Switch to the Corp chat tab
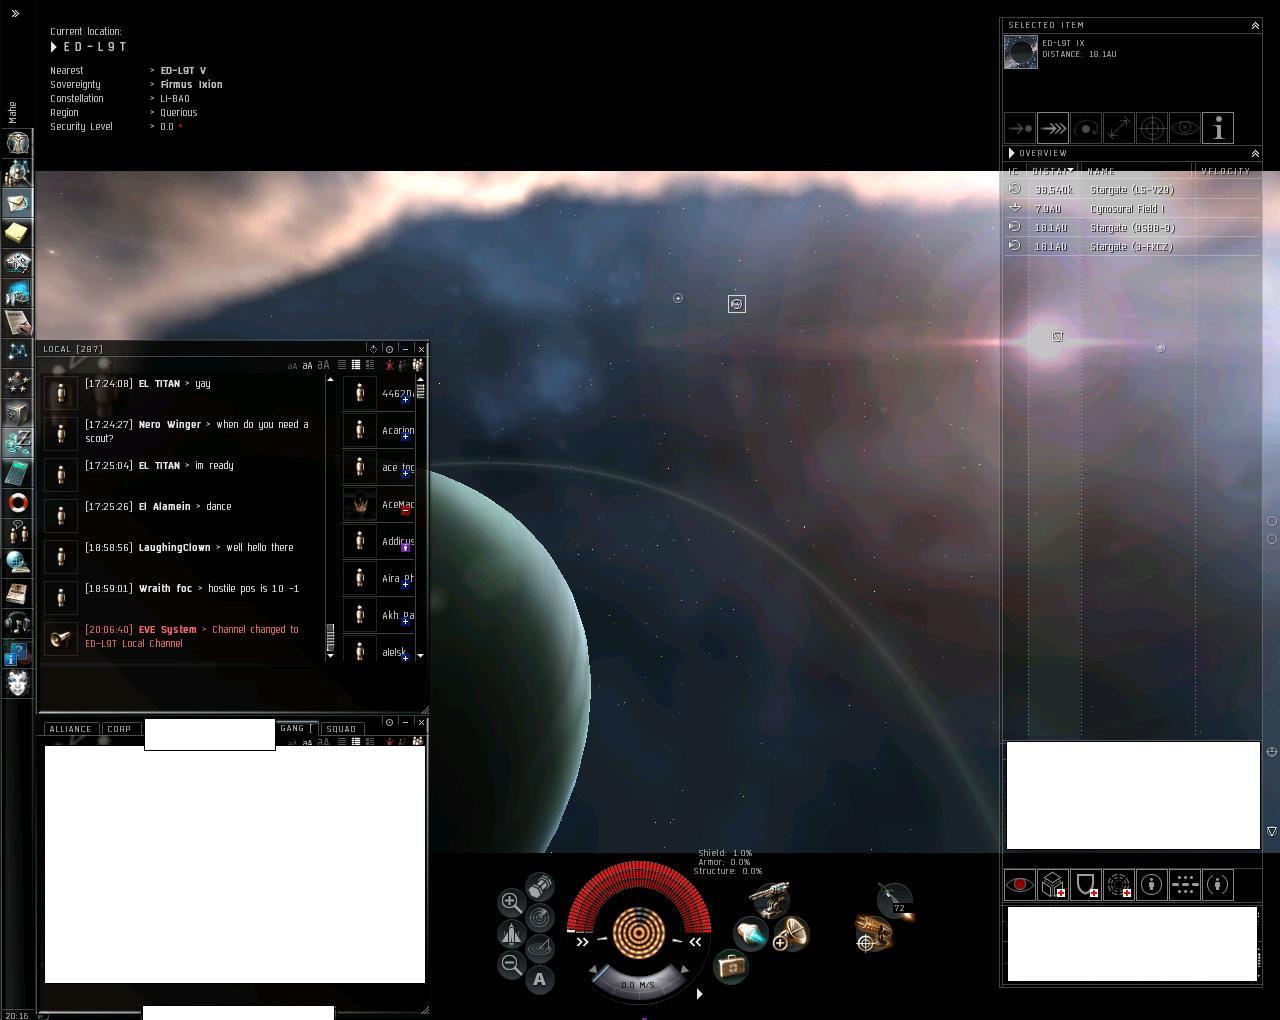 [x=119, y=729]
